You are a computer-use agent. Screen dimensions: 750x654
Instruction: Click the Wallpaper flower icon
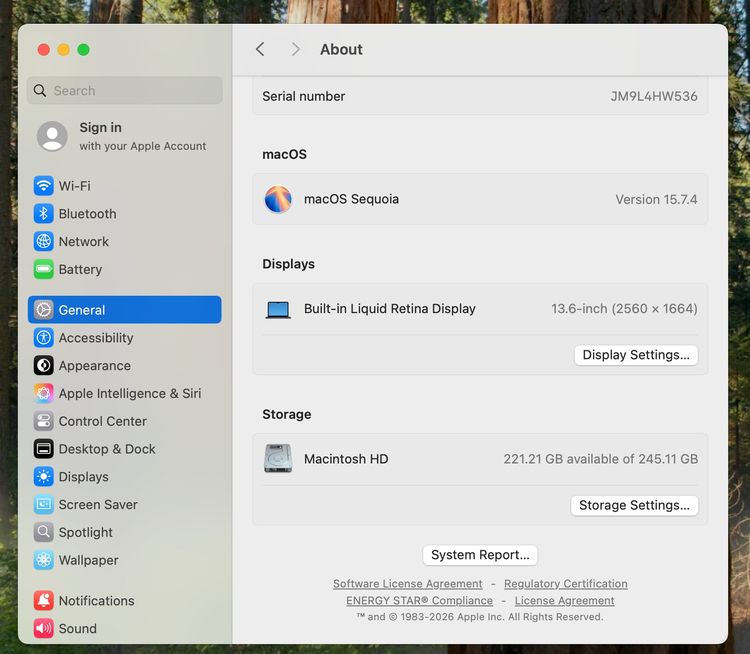click(44, 559)
